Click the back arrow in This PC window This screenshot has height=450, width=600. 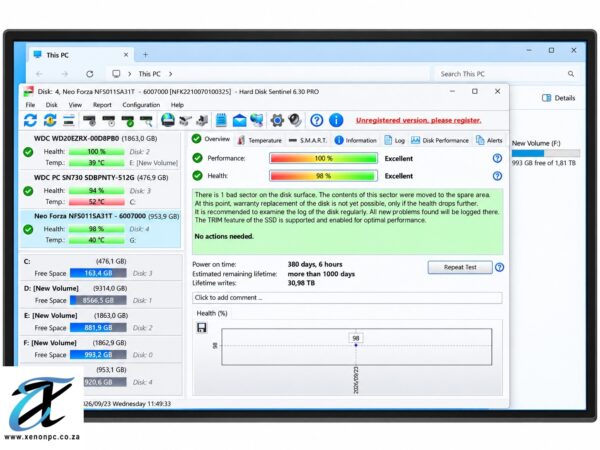point(39,74)
